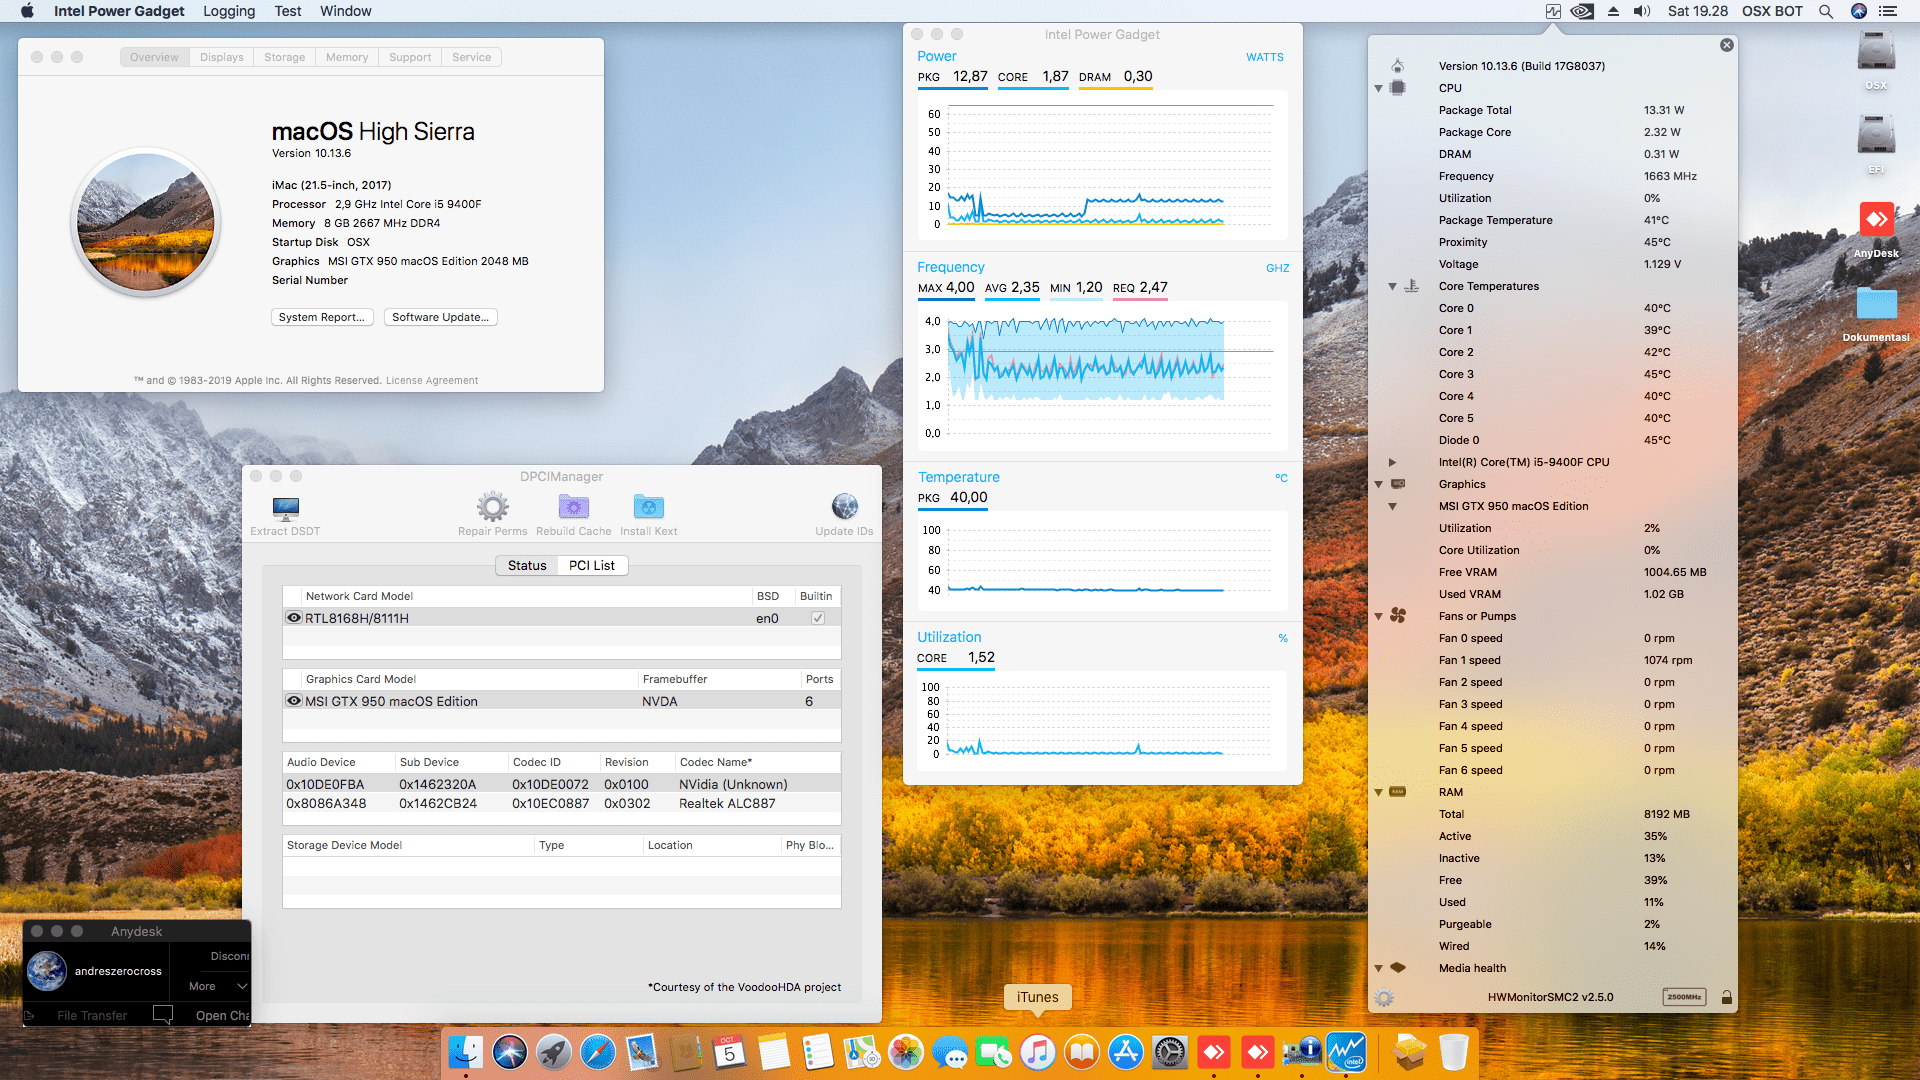1920x1080 pixels.
Task: Open iTunes from the dock
Action: [x=1037, y=1052]
